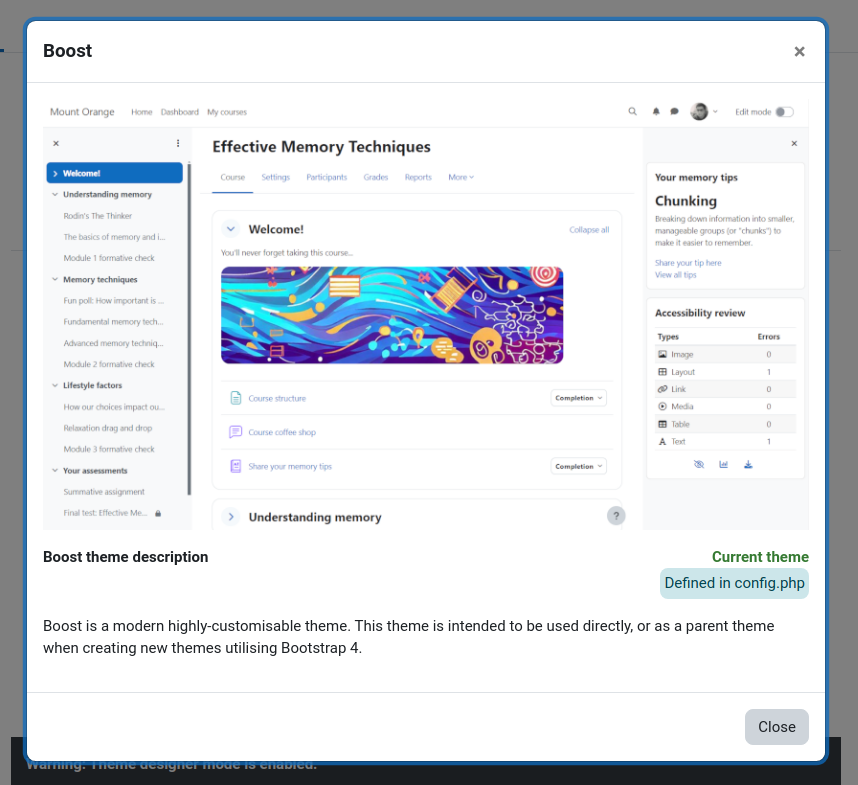The height and width of the screenshot is (785, 858).
Task: Click the 'Boost theme description' heading
Action: tap(125, 557)
